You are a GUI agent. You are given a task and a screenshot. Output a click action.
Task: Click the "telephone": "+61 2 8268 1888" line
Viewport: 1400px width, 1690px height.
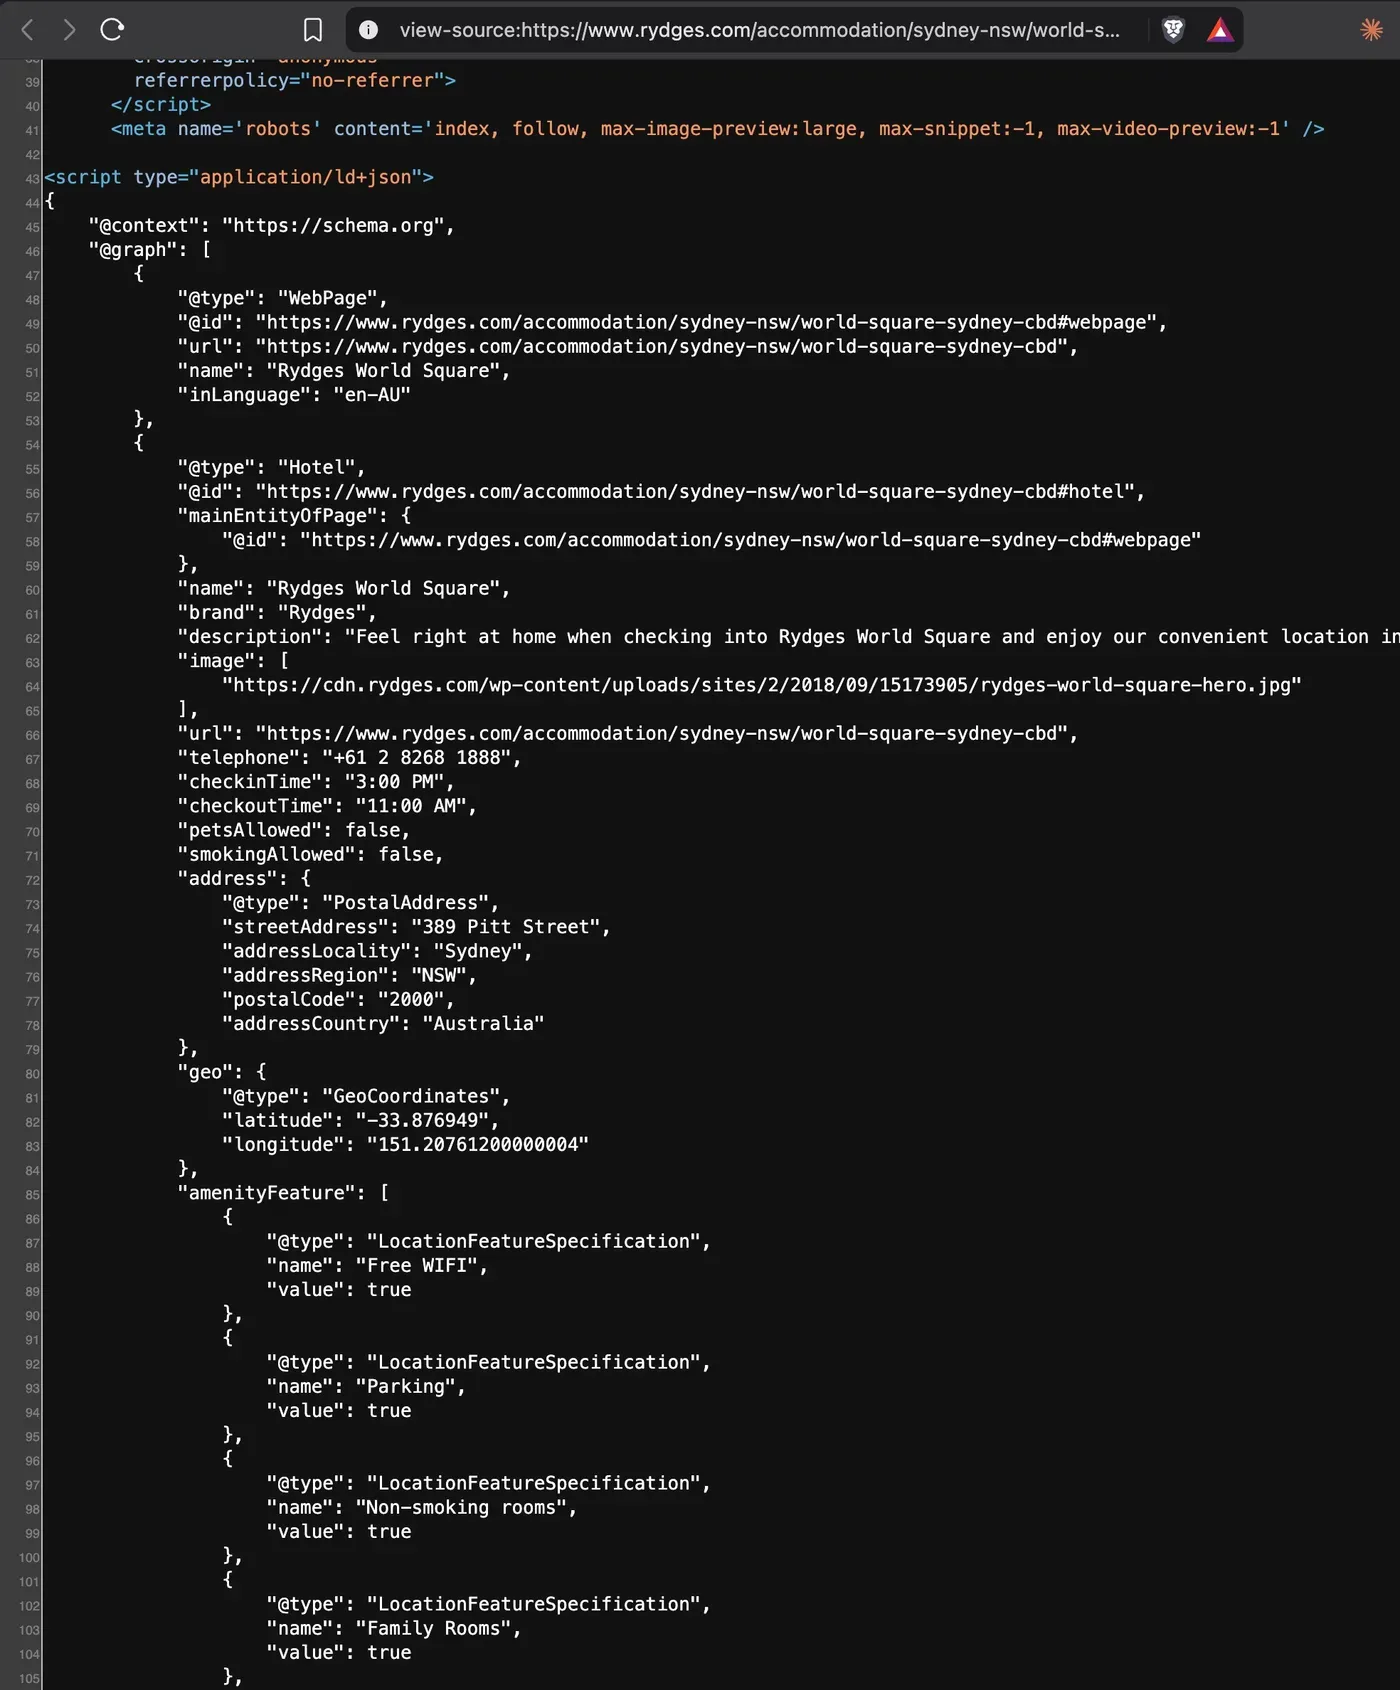pos(350,758)
